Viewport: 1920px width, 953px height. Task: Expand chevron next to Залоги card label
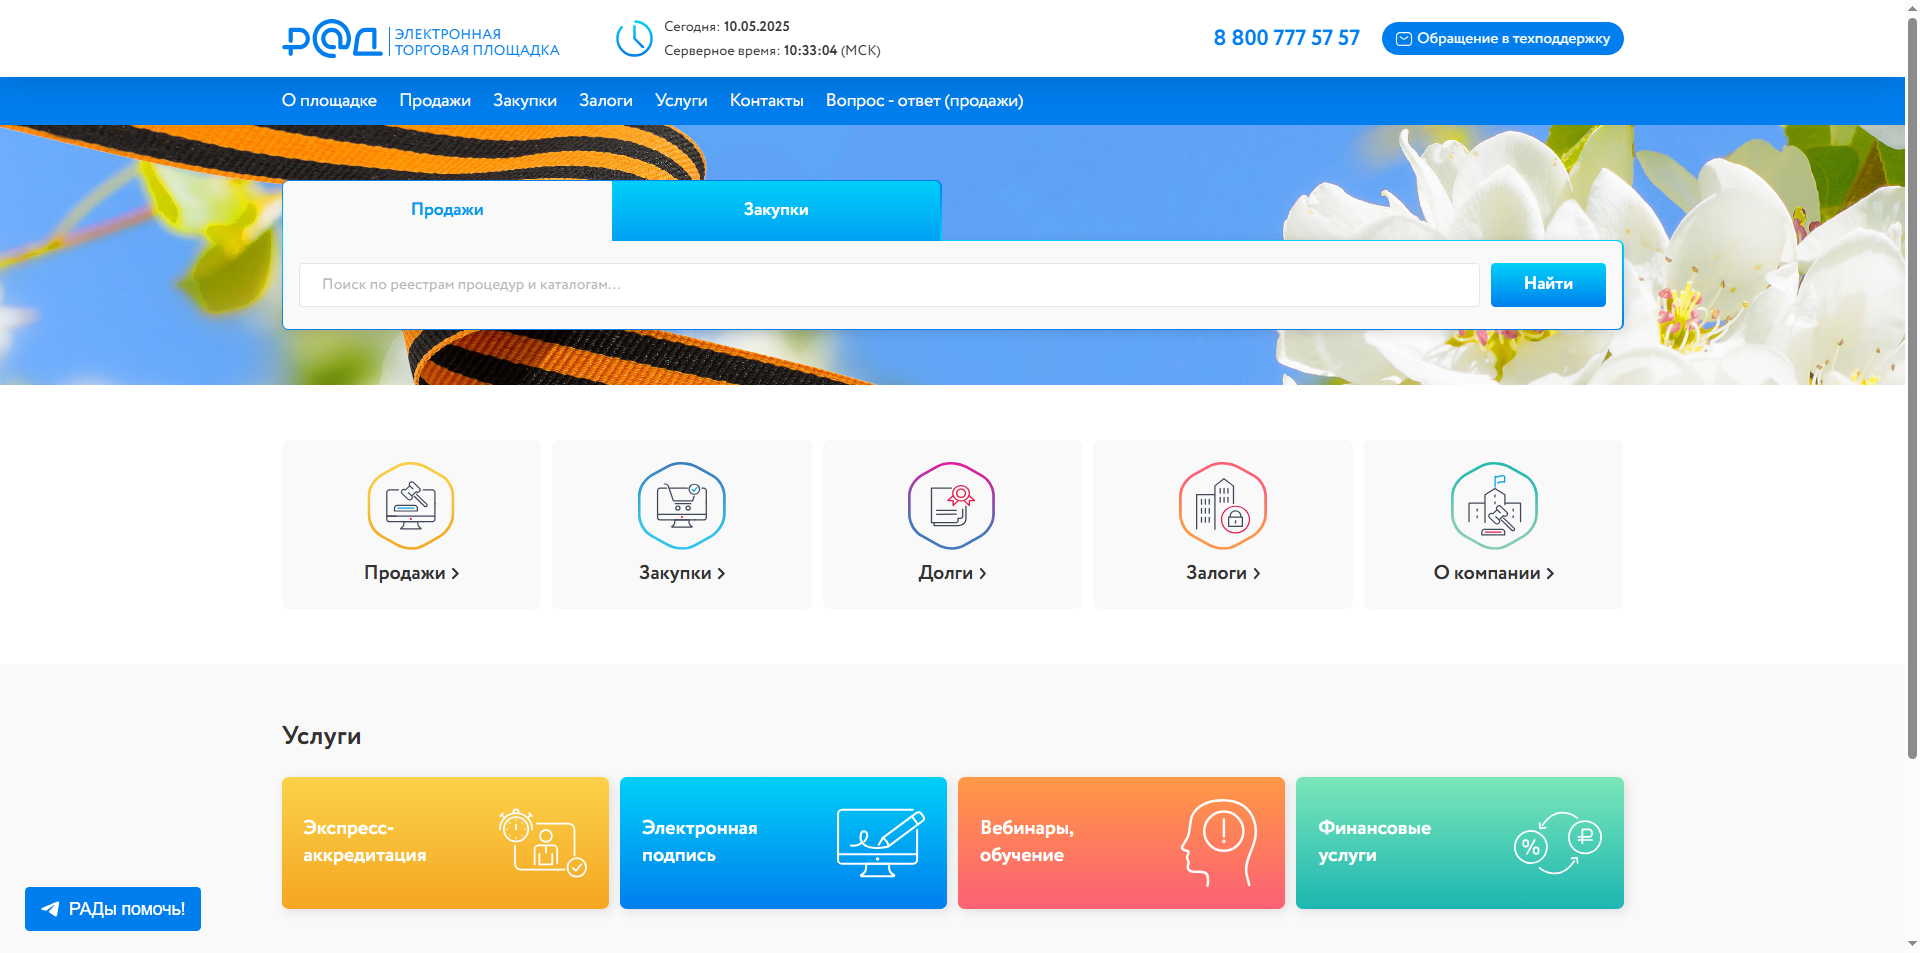[1256, 574]
